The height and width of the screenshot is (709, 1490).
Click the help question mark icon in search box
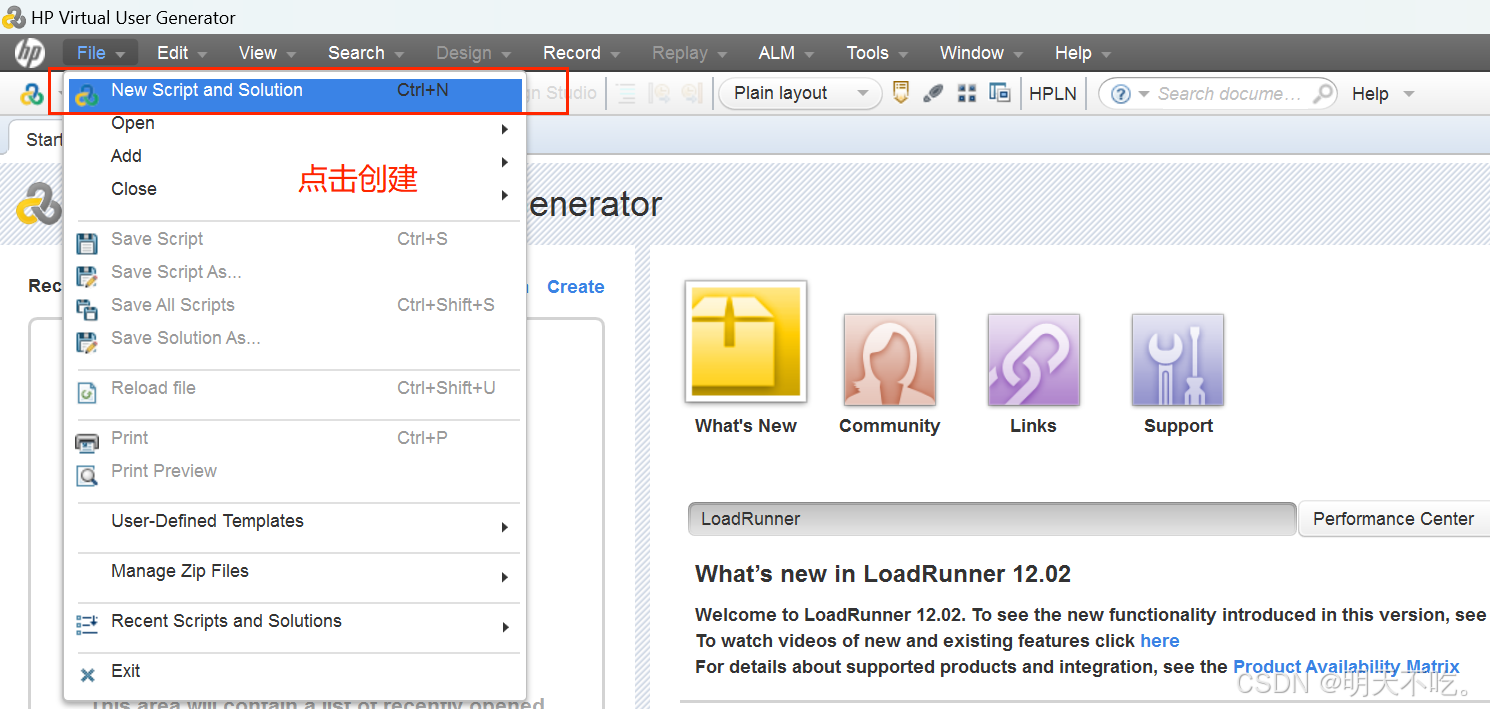1121,94
